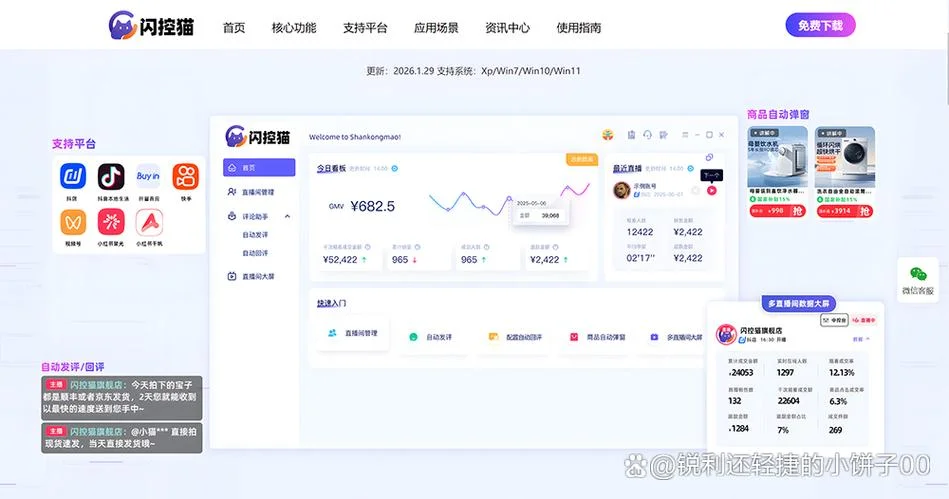Click the GMV value ¥682.5
Screen dimensions: 949x499
coord(372,207)
